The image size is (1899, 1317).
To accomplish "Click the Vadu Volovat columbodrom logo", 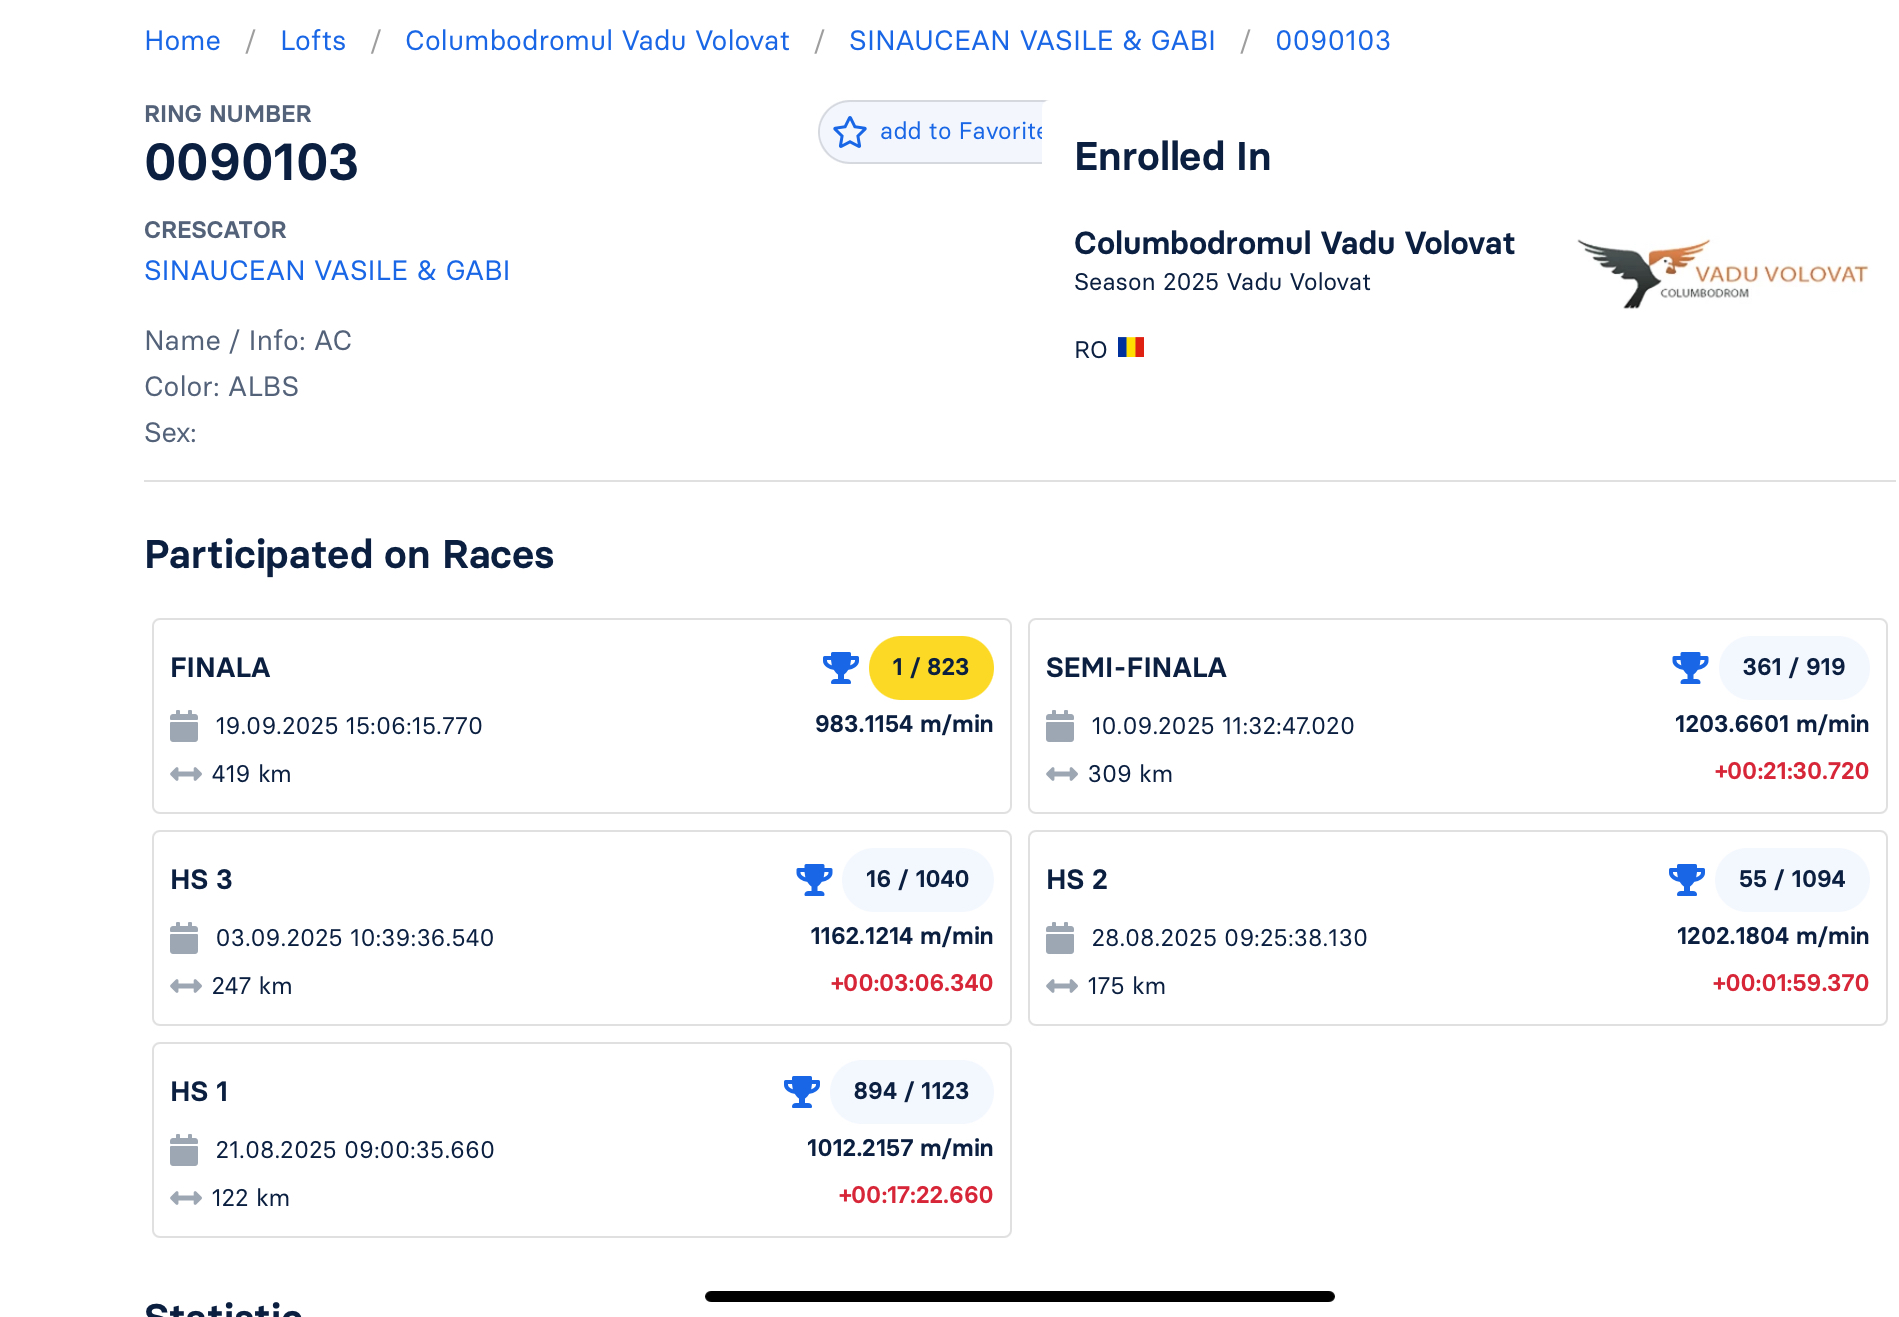I will click(1721, 273).
